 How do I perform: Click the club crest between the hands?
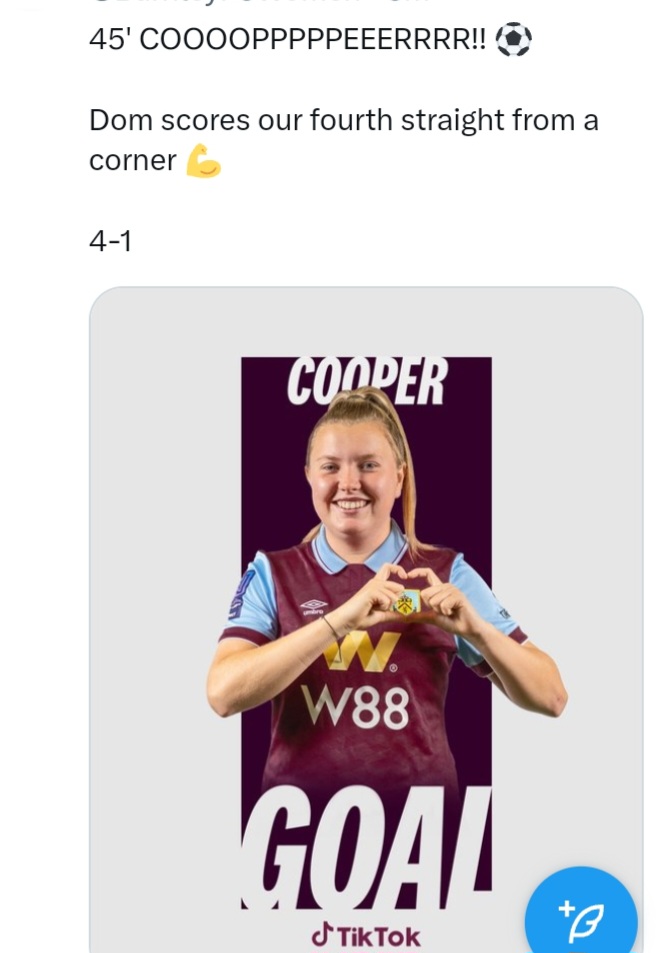click(407, 602)
